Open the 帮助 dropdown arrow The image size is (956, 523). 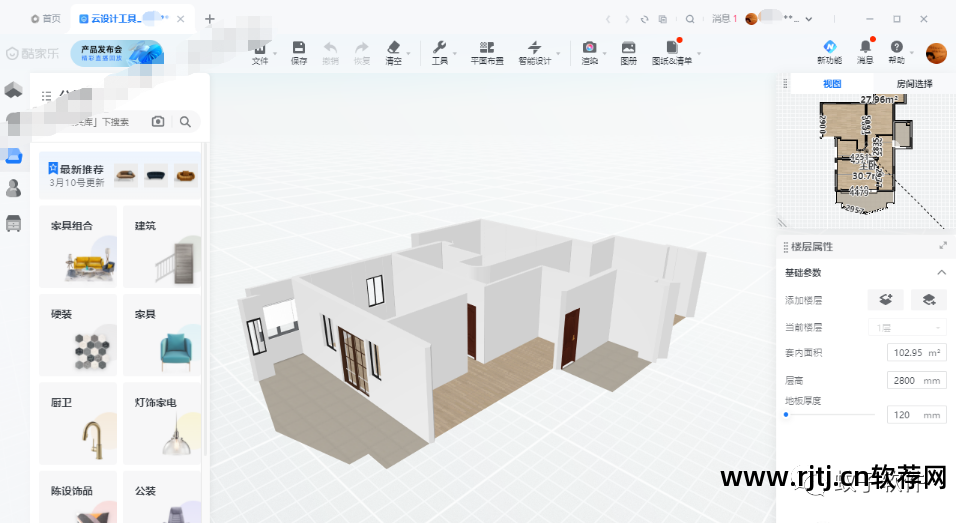(x=911, y=54)
